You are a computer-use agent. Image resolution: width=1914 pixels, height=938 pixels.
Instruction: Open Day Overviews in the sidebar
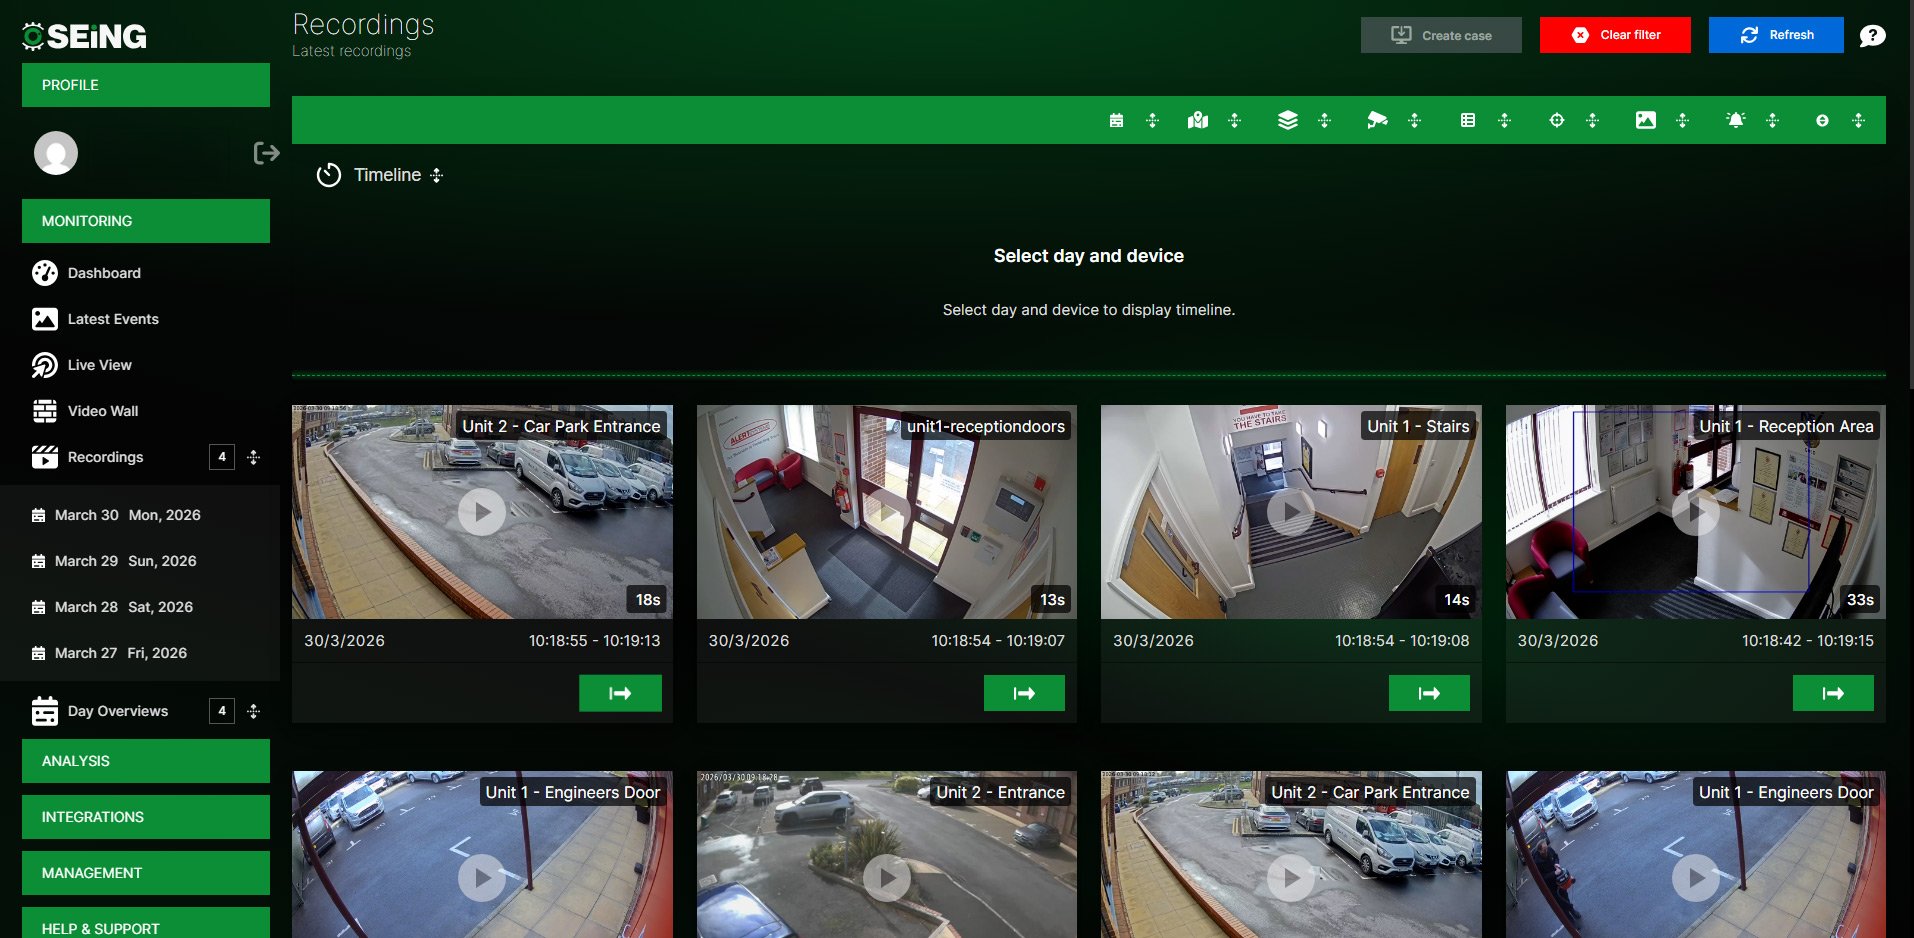pyautogui.click(x=117, y=711)
